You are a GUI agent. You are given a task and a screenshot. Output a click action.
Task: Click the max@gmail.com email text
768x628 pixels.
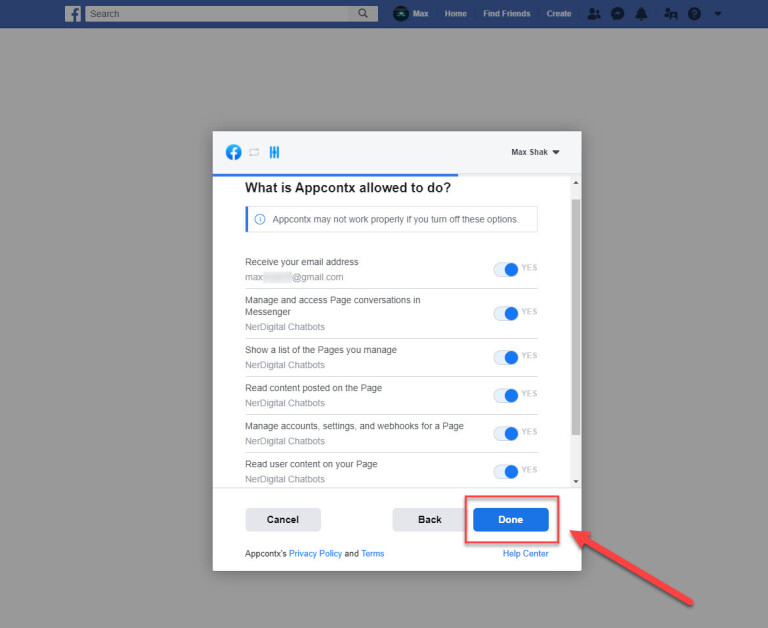tap(294, 277)
